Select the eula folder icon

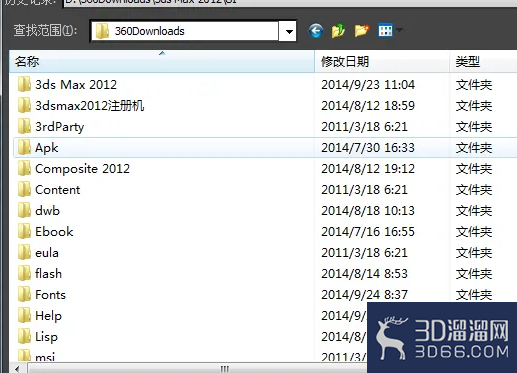(24, 252)
